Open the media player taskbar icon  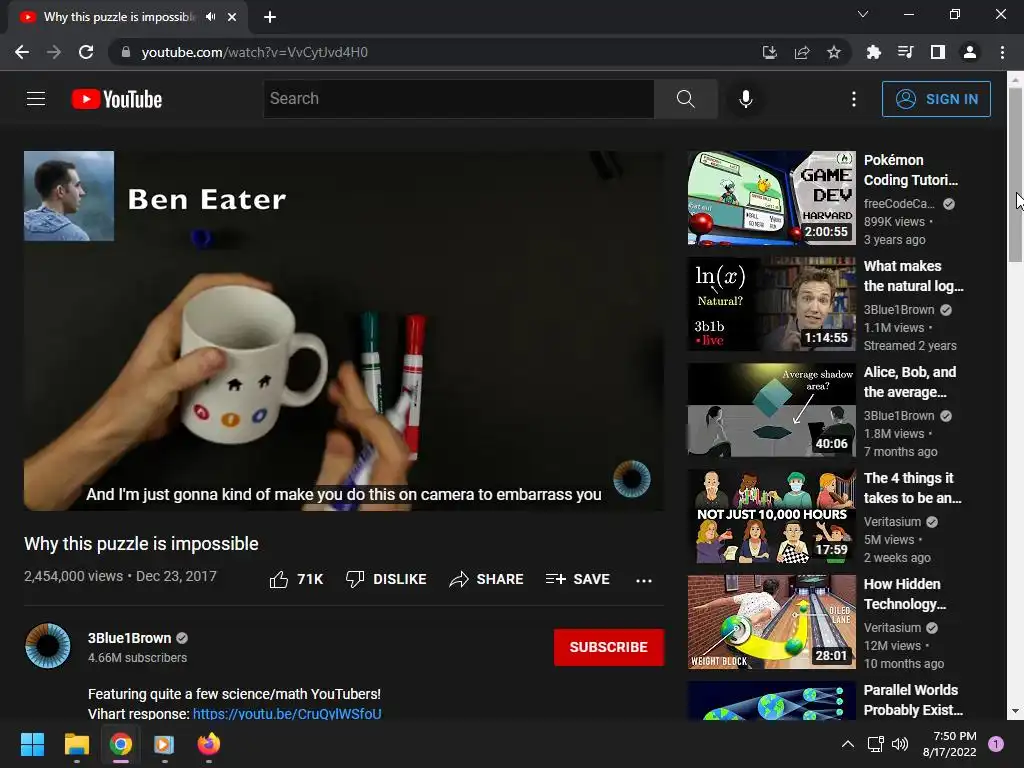coord(164,744)
